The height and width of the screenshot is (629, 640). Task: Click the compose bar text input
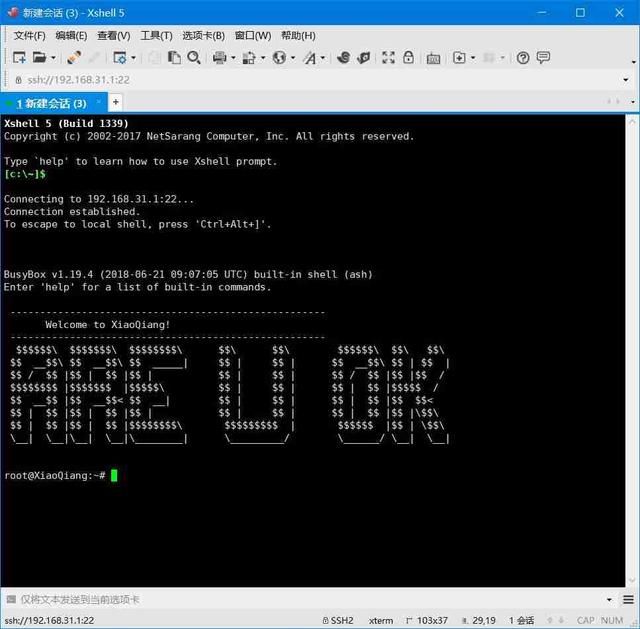pos(310,599)
